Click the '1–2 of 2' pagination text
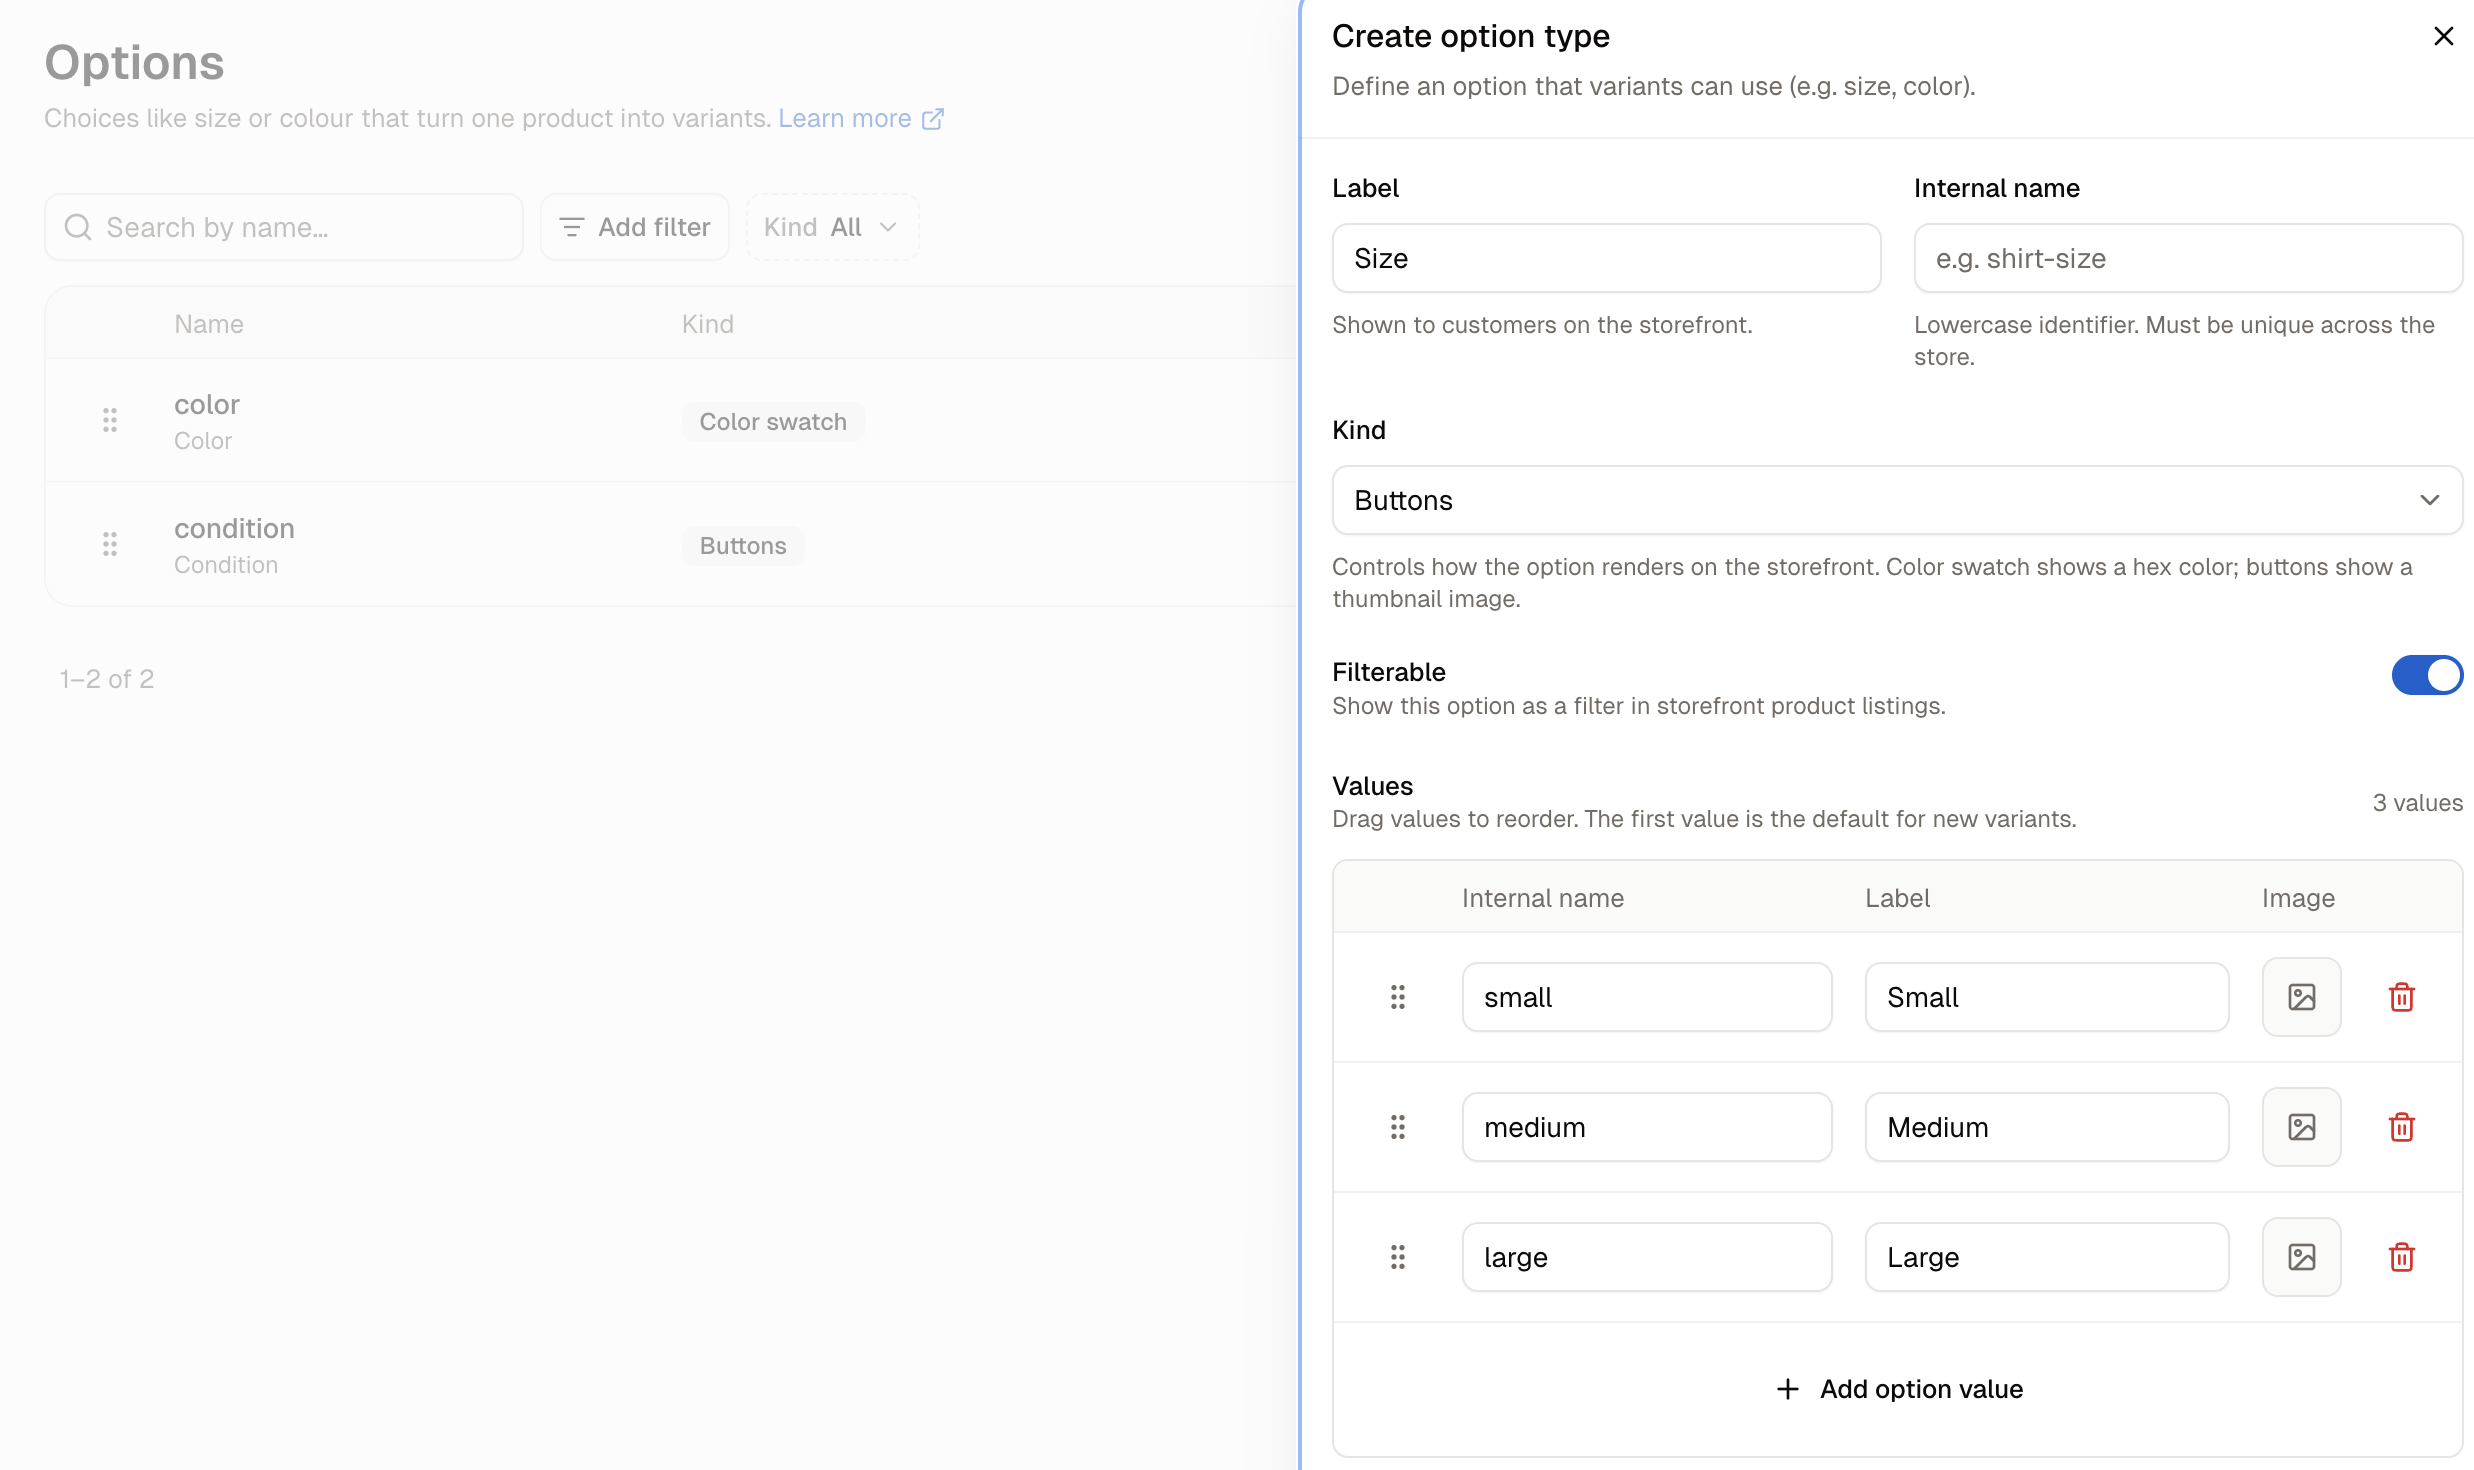This screenshot has width=2474, height=1470. [107, 679]
